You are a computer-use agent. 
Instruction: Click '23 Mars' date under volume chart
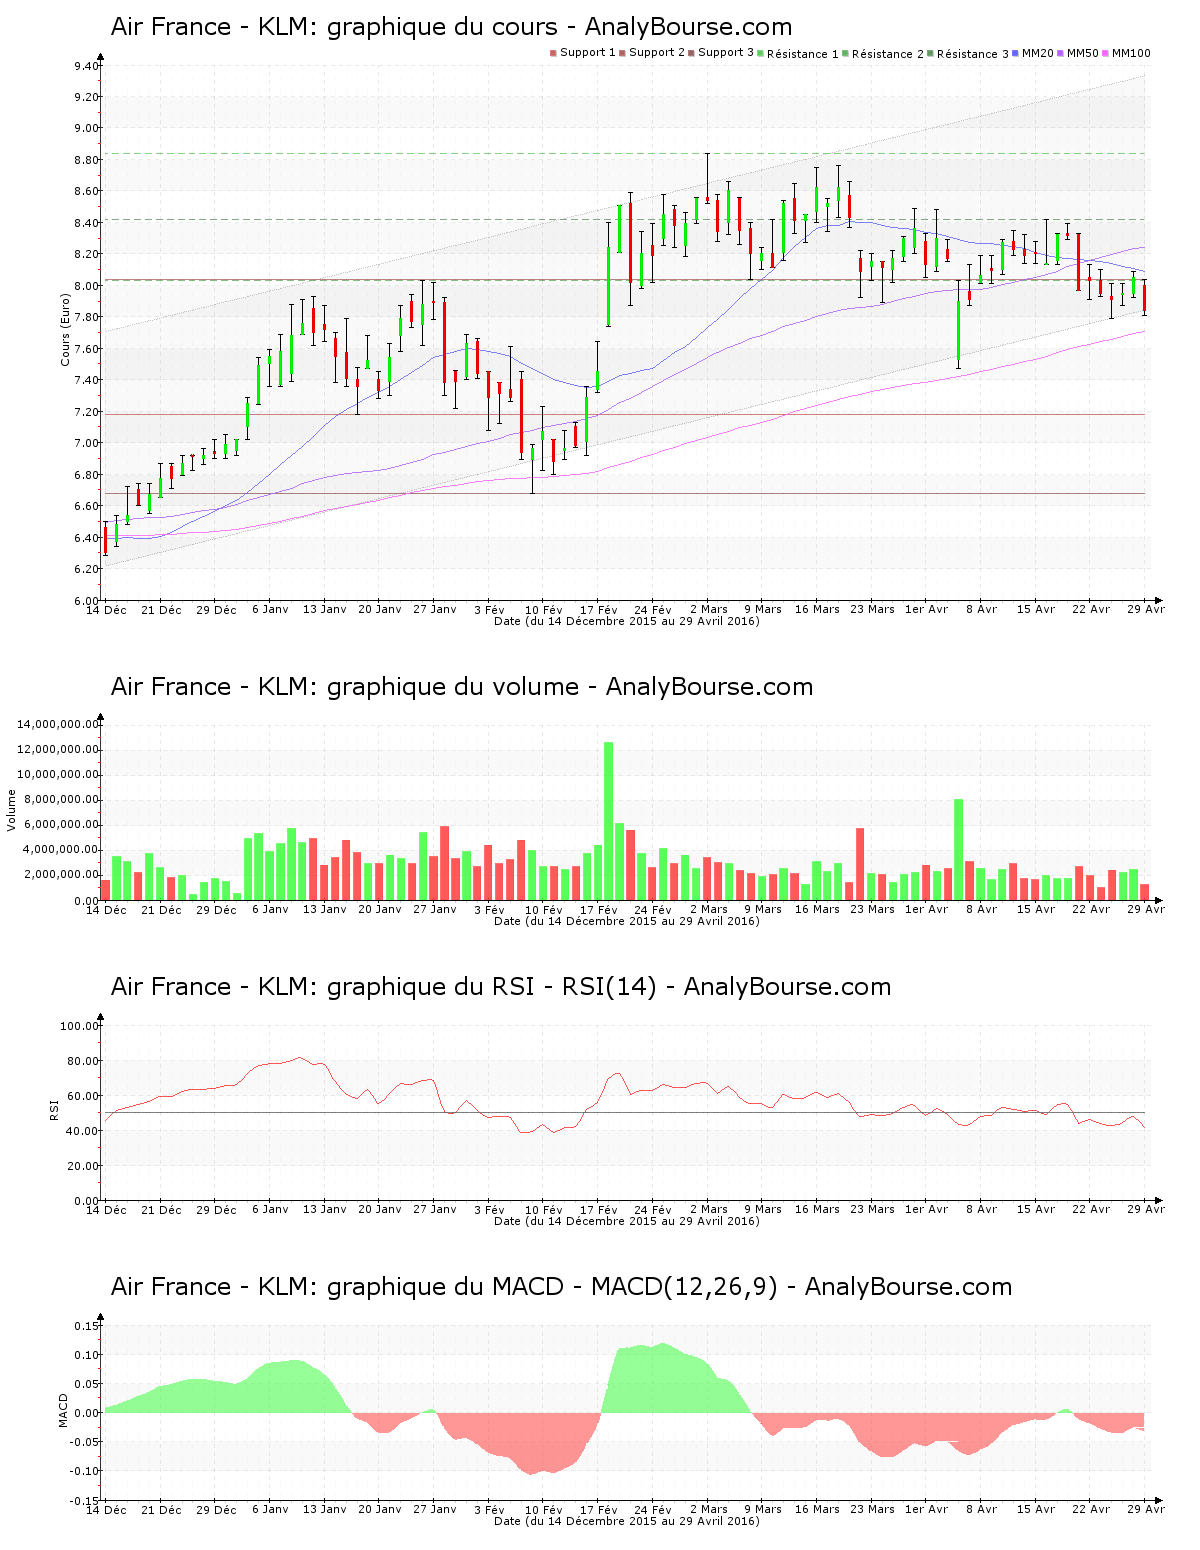coord(873,910)
